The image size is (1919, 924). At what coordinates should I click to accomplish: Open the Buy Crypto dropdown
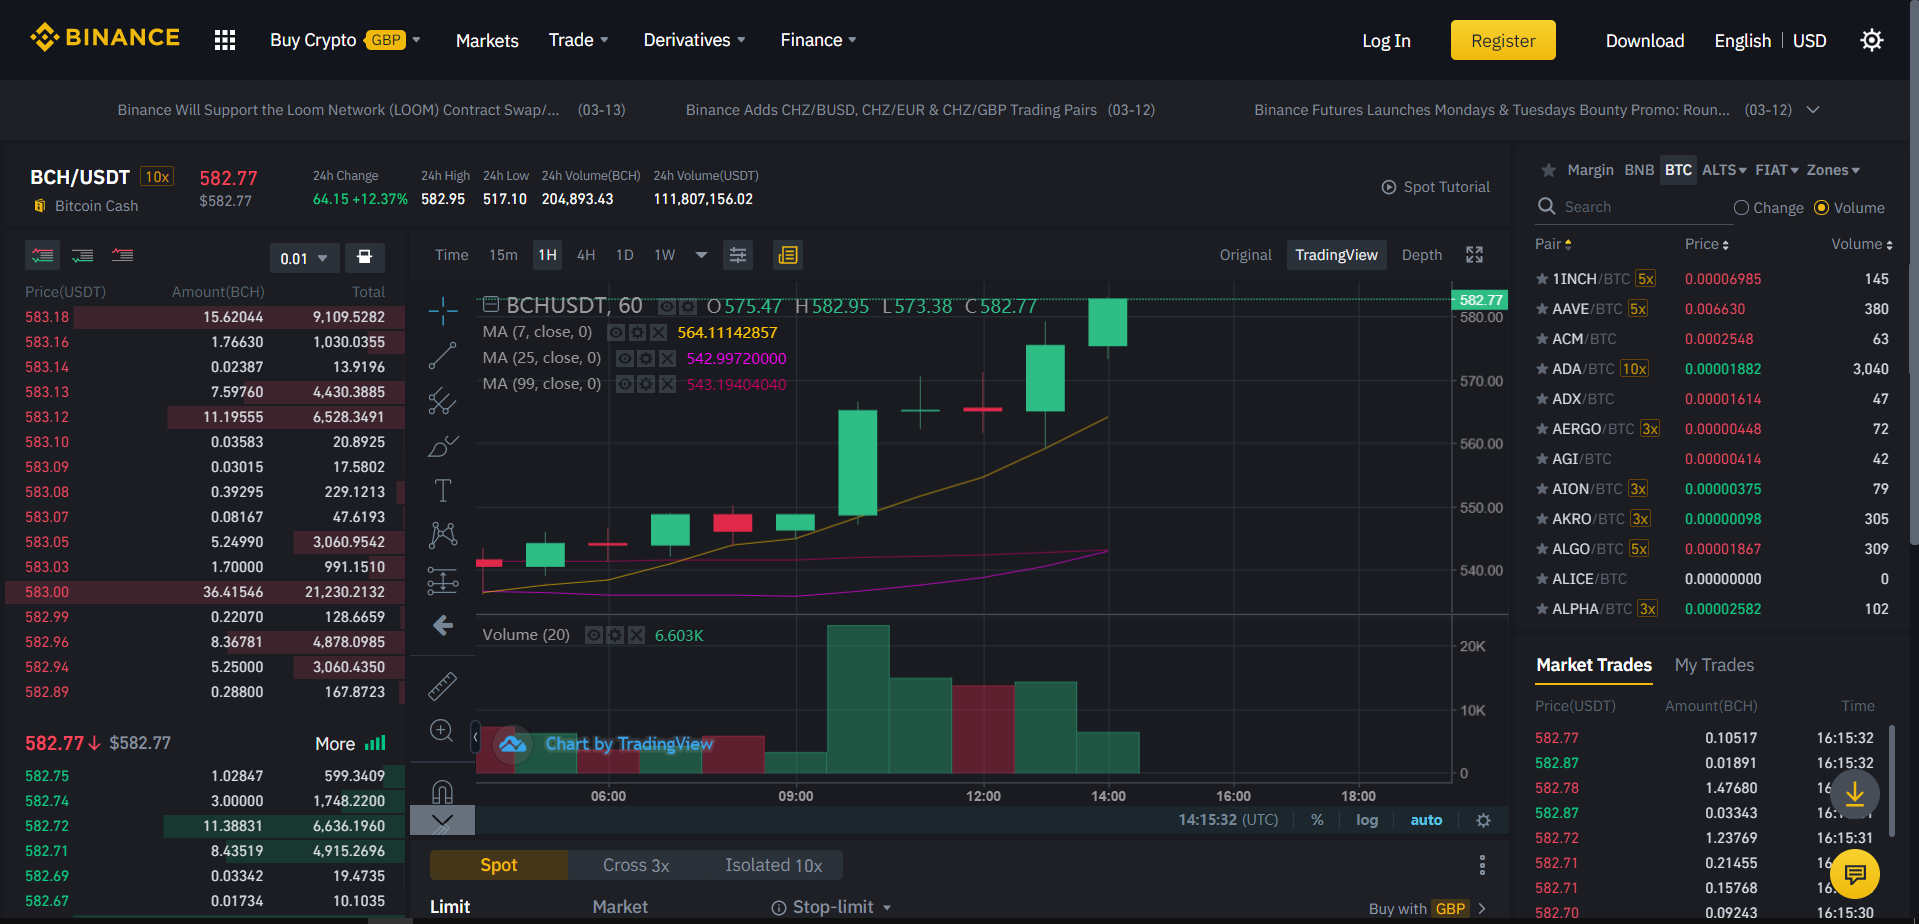pyautogui.click(x=345, y=40)
